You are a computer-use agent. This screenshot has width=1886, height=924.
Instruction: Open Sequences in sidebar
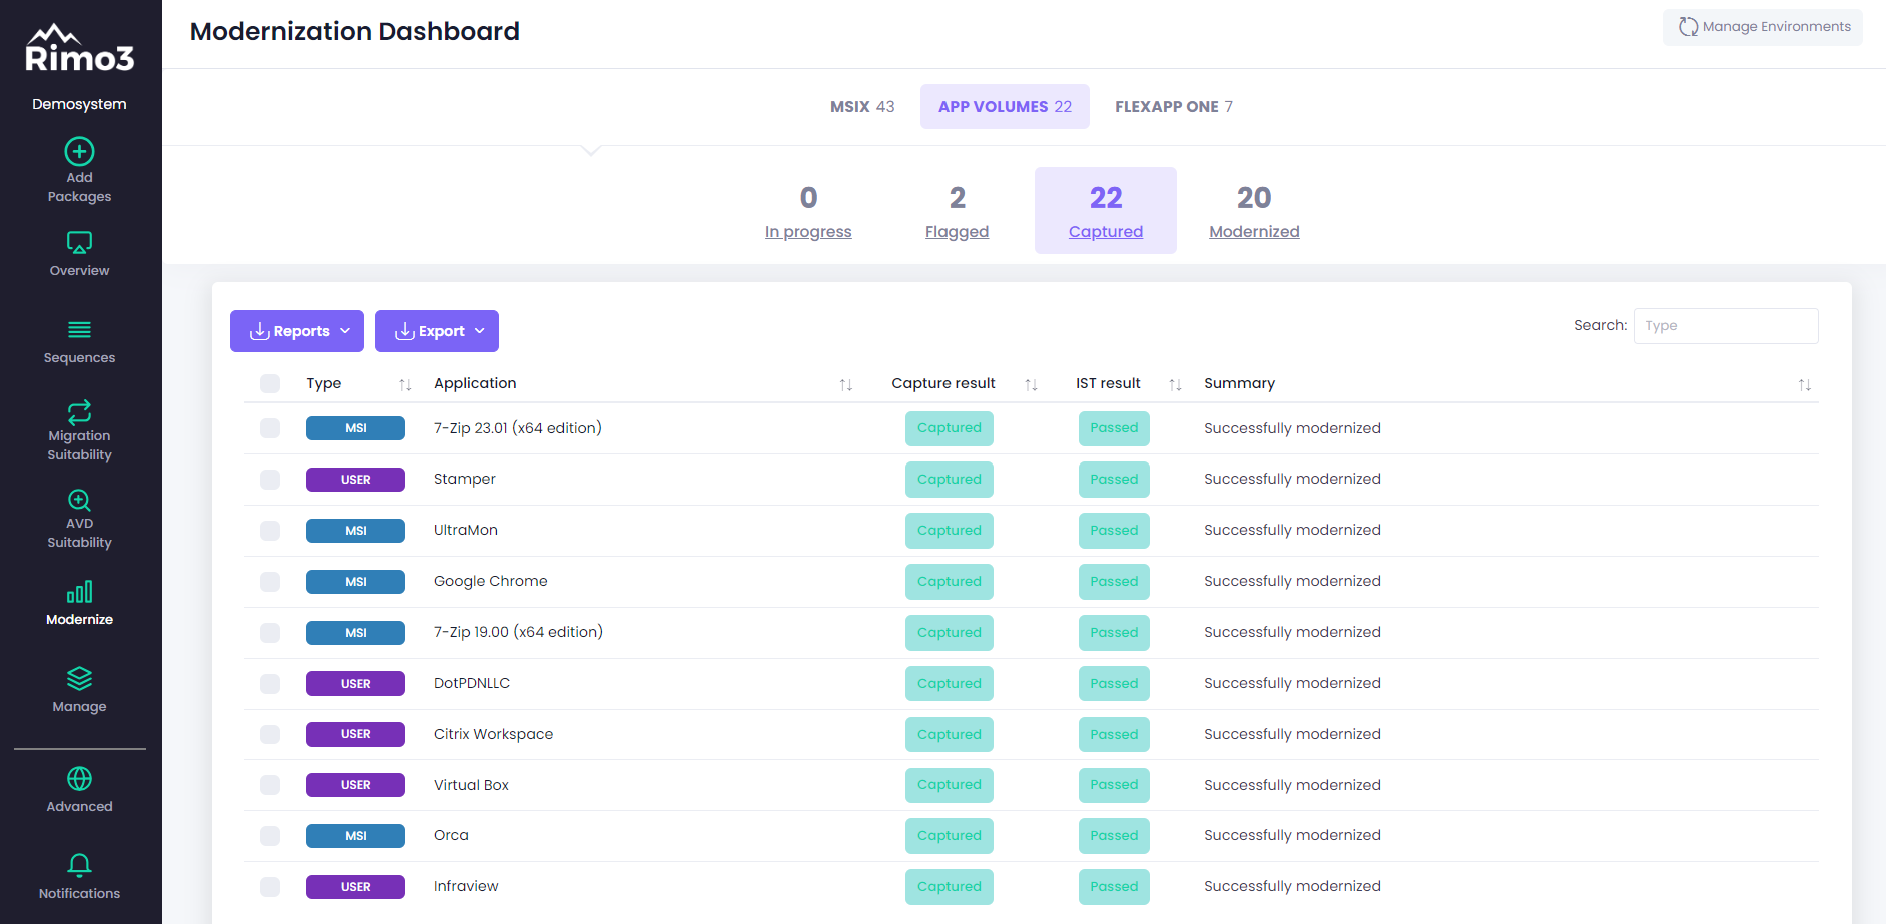79,342
